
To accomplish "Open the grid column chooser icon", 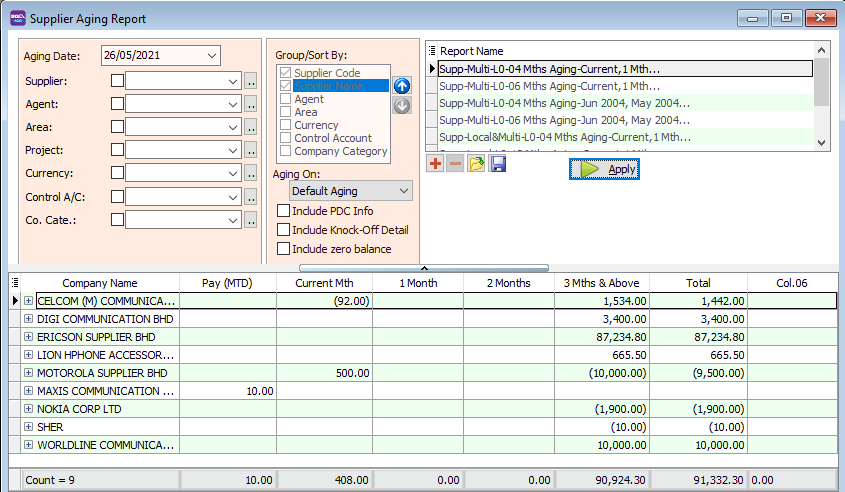I will coord(14,283).
